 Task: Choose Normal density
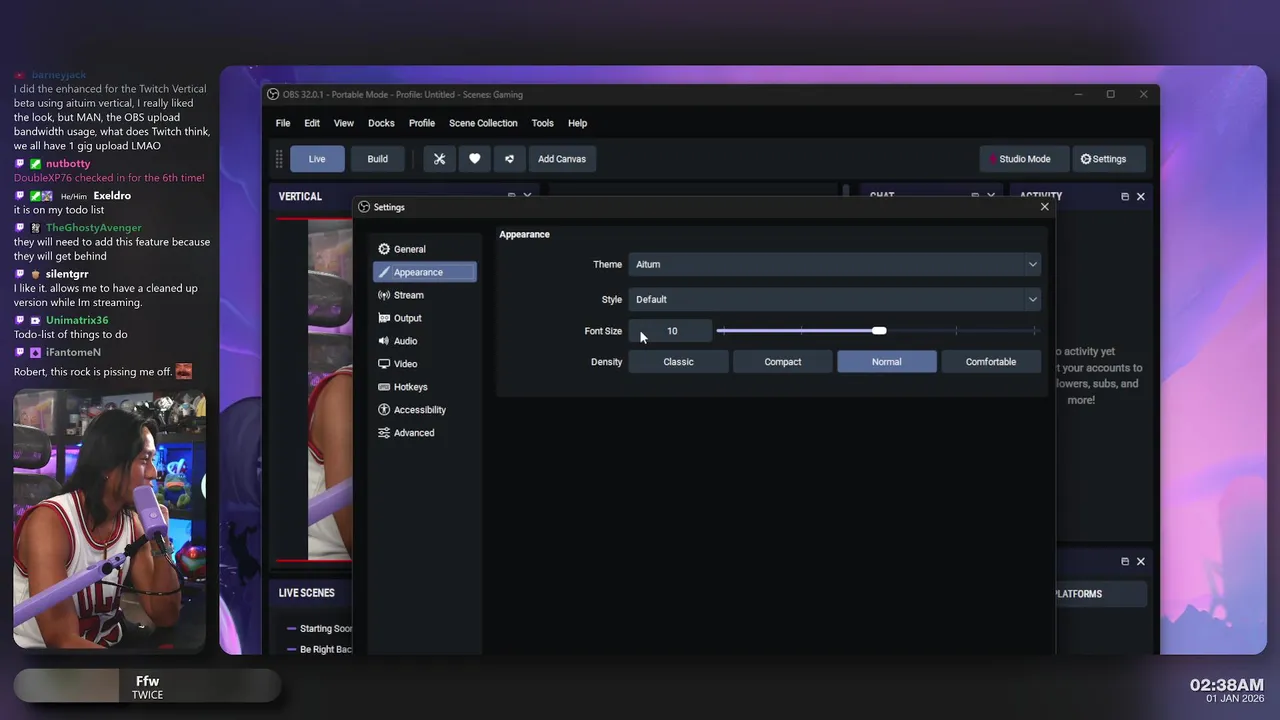click(887, 362)
